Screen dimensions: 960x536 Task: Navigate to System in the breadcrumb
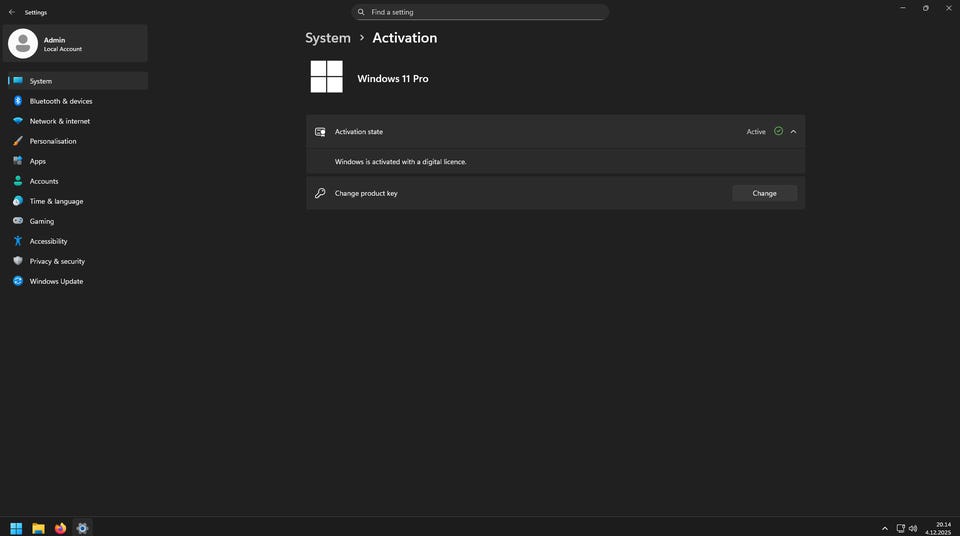(328, 38)
